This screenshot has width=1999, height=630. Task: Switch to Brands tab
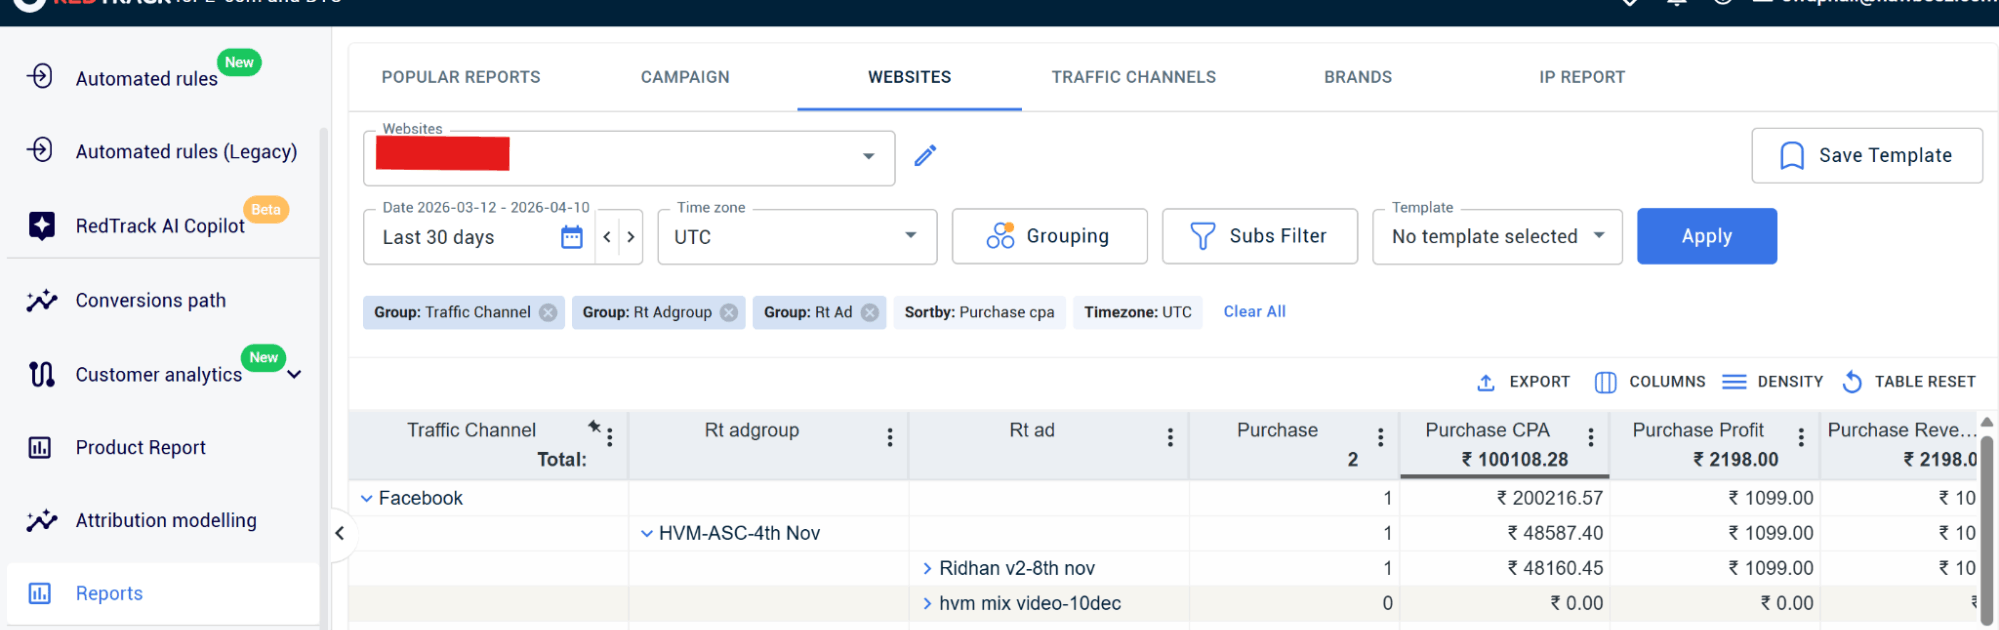(1358, 77)
